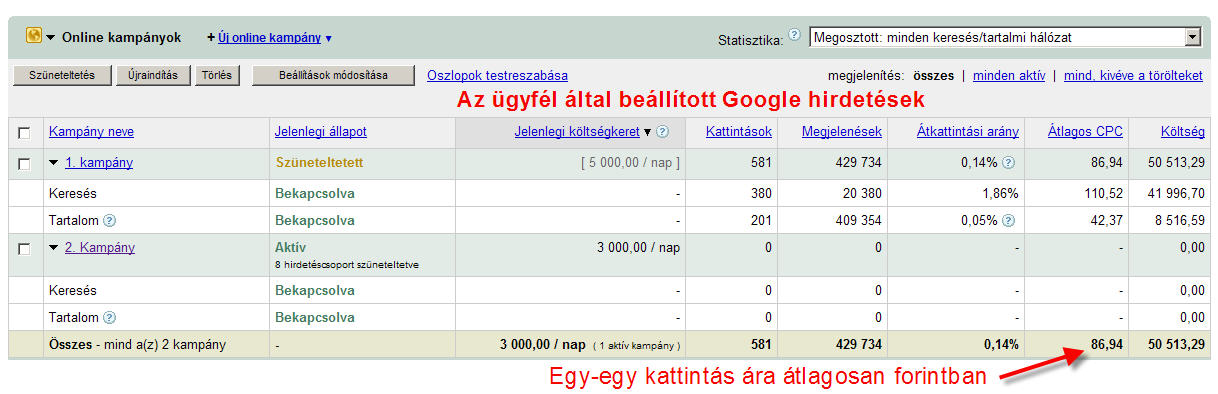This screenshot has width=1218, height=394.
Task: Click the impressions value 409 354
Action: pyautogui.click(x=857, y=222)
